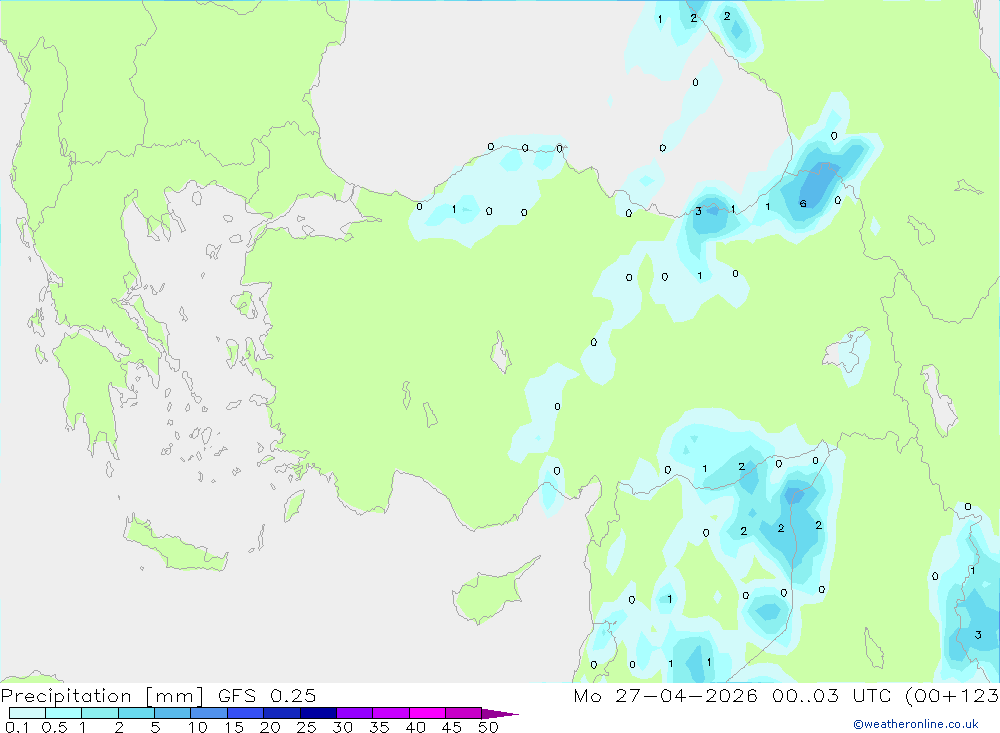Screen dimensions: 1000x733
Task: Select the 0.5–1 mm legend color swatch
Action: (x=63, y=713)
